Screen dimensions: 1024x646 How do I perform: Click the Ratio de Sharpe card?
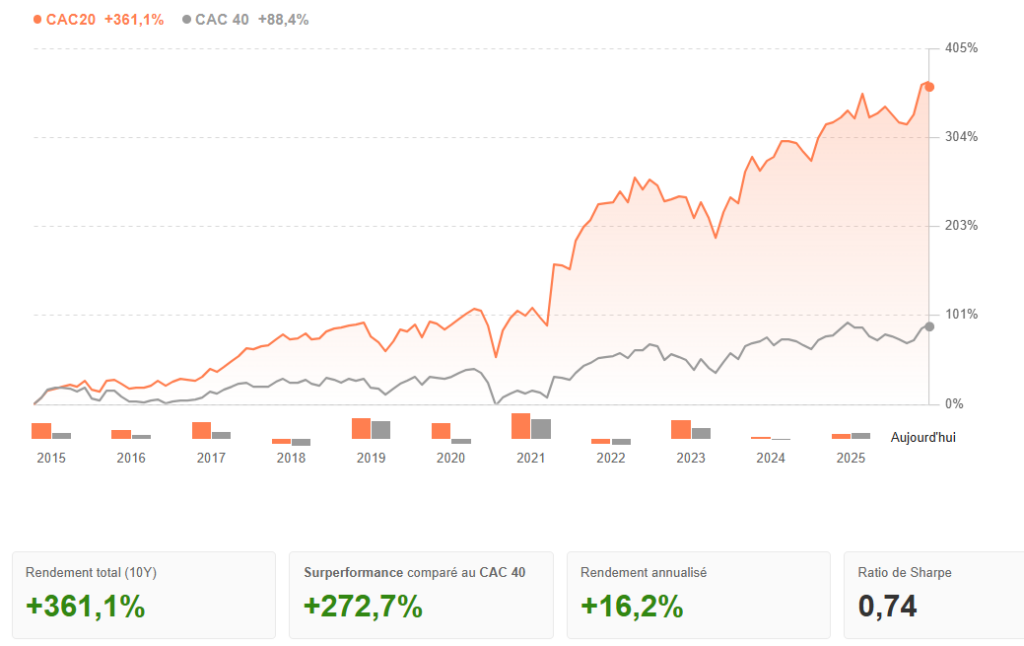coord(932,595)
